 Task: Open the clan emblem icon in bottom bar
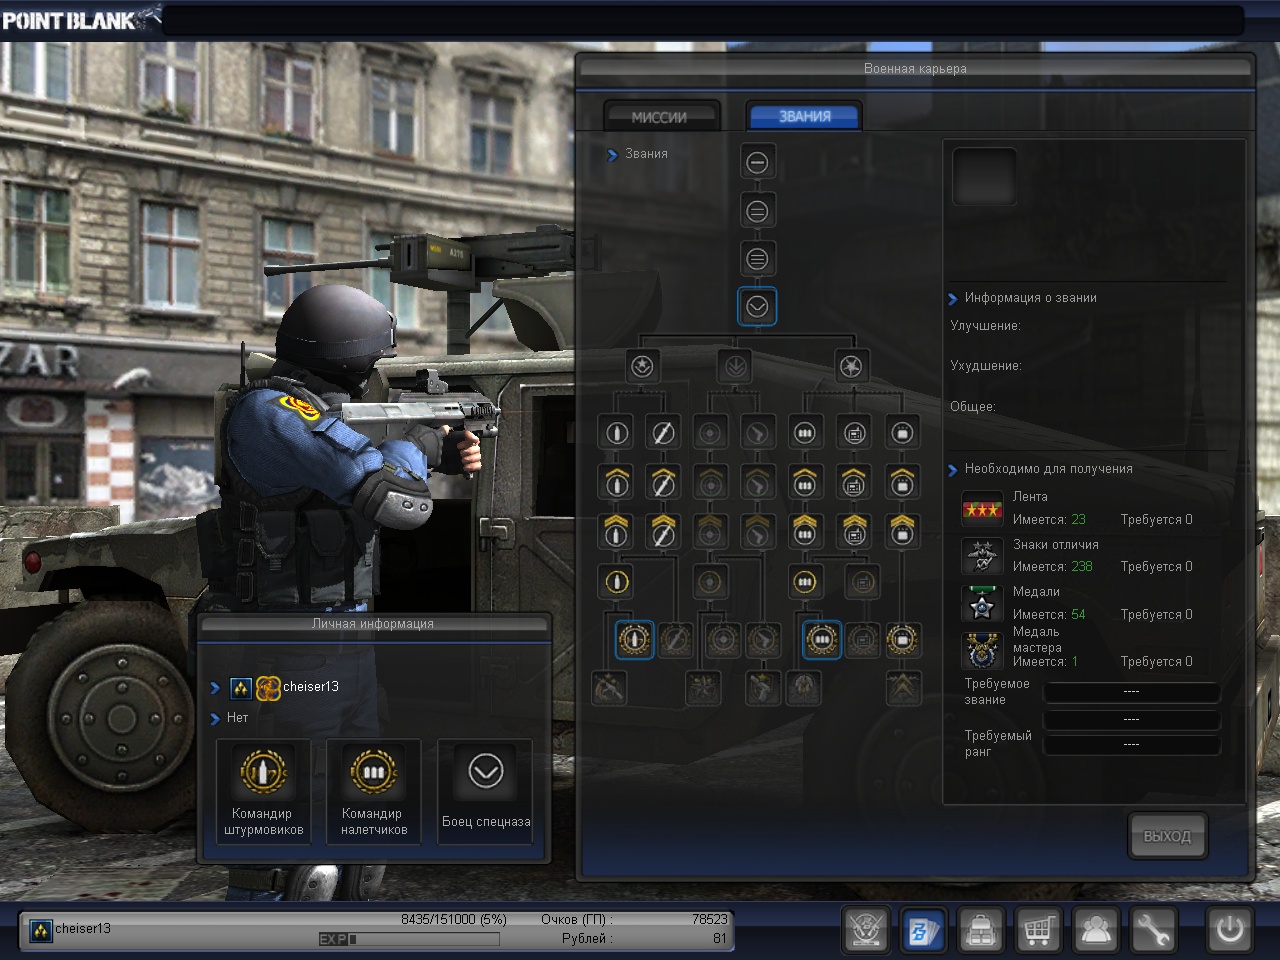point(866,930)
